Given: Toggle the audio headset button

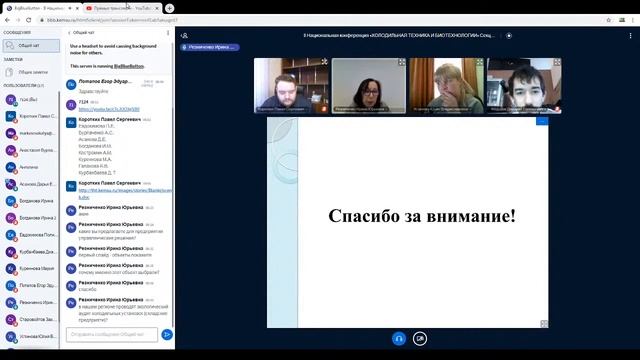Looking at the screenshot, I should coord(399,338).
